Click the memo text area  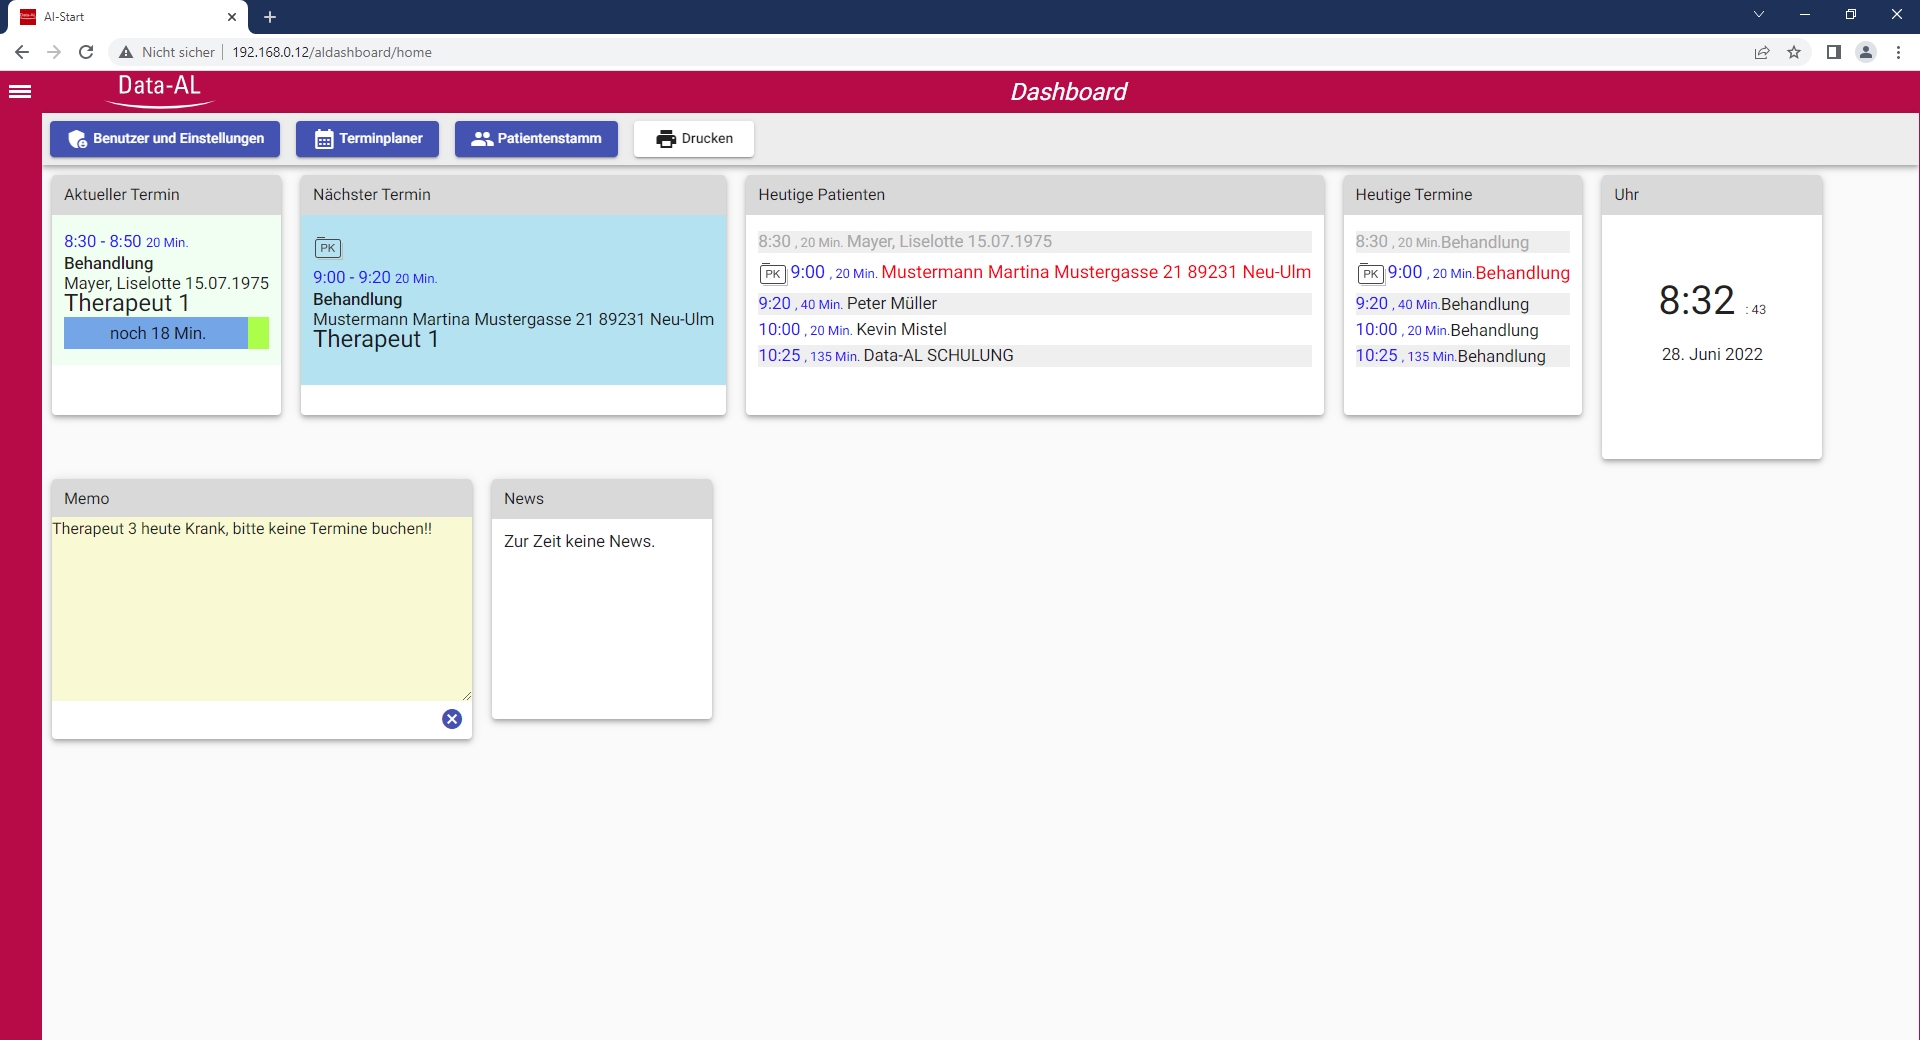[x=262, y=608]
